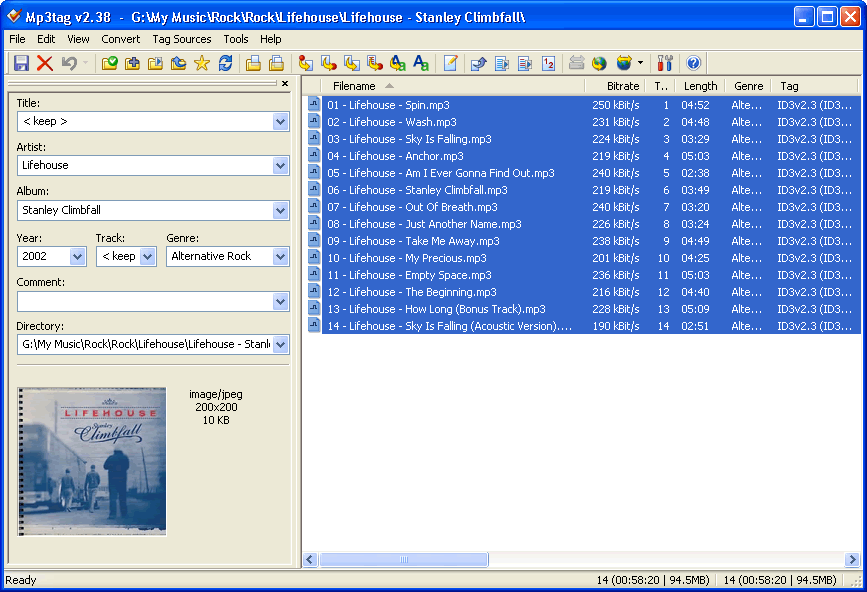Open the Convert menu

point(120,39)
